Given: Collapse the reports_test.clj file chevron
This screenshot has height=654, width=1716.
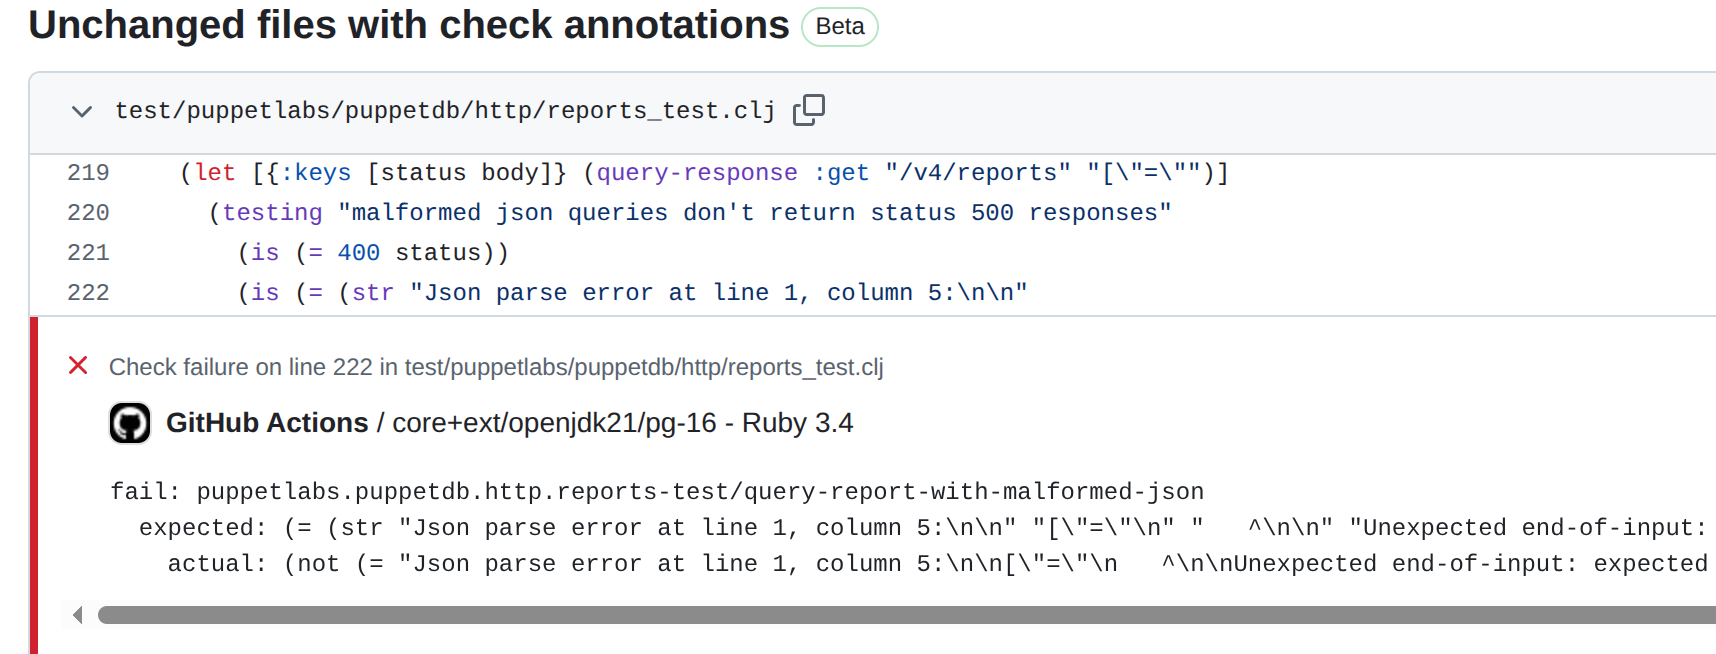Looking at the screenshot, I should pos(82,111).
